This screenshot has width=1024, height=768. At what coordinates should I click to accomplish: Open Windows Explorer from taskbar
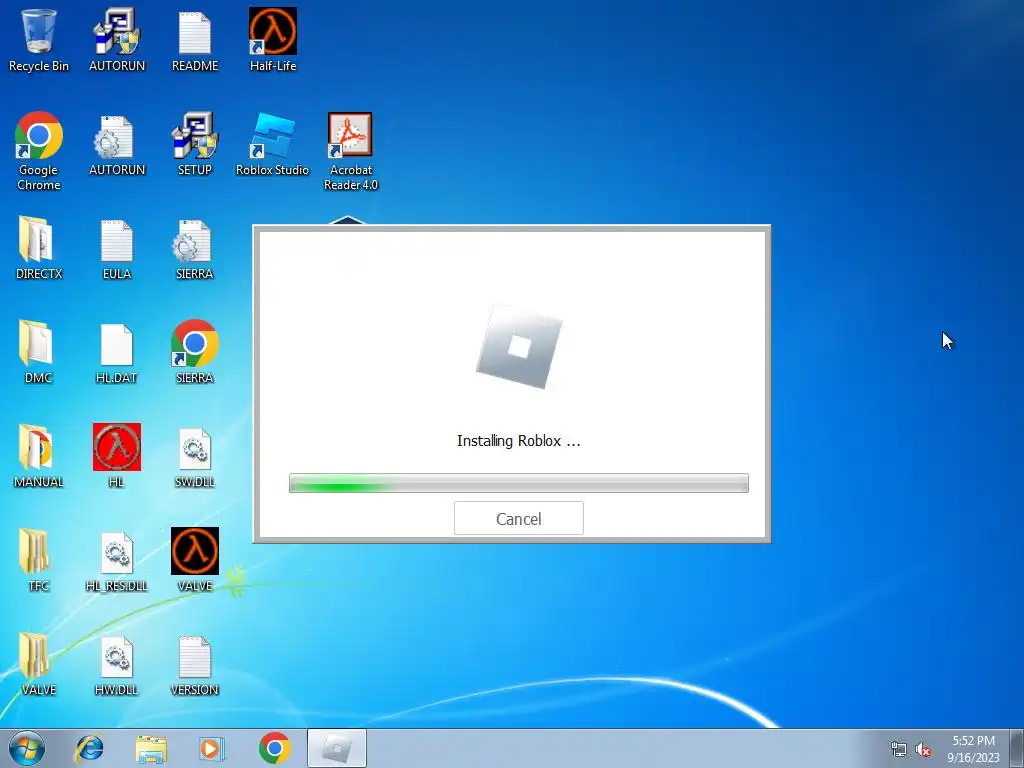(x=152, y=748)
